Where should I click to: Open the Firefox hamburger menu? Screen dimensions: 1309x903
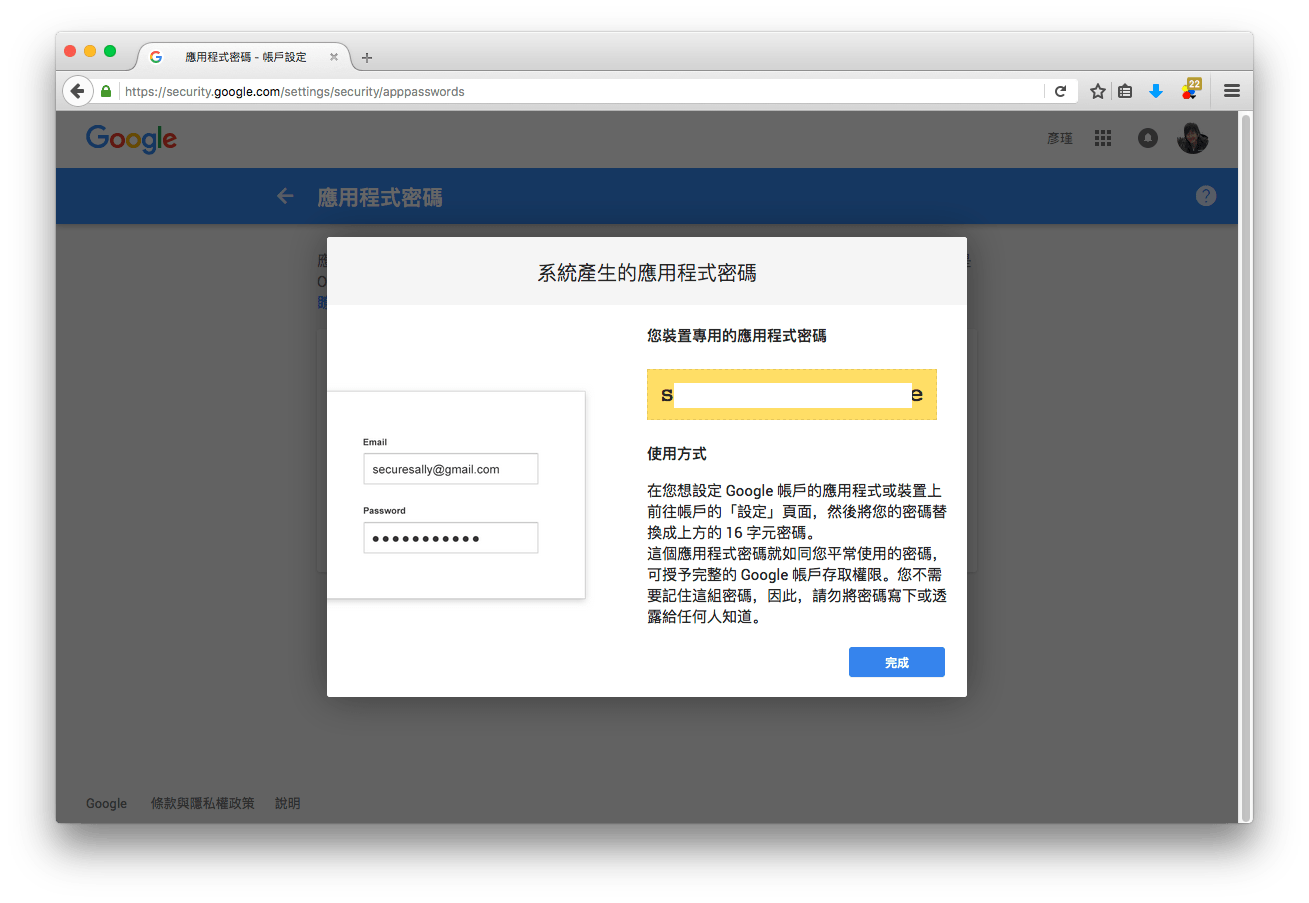pyautogui.click(x=1232, y=91)
